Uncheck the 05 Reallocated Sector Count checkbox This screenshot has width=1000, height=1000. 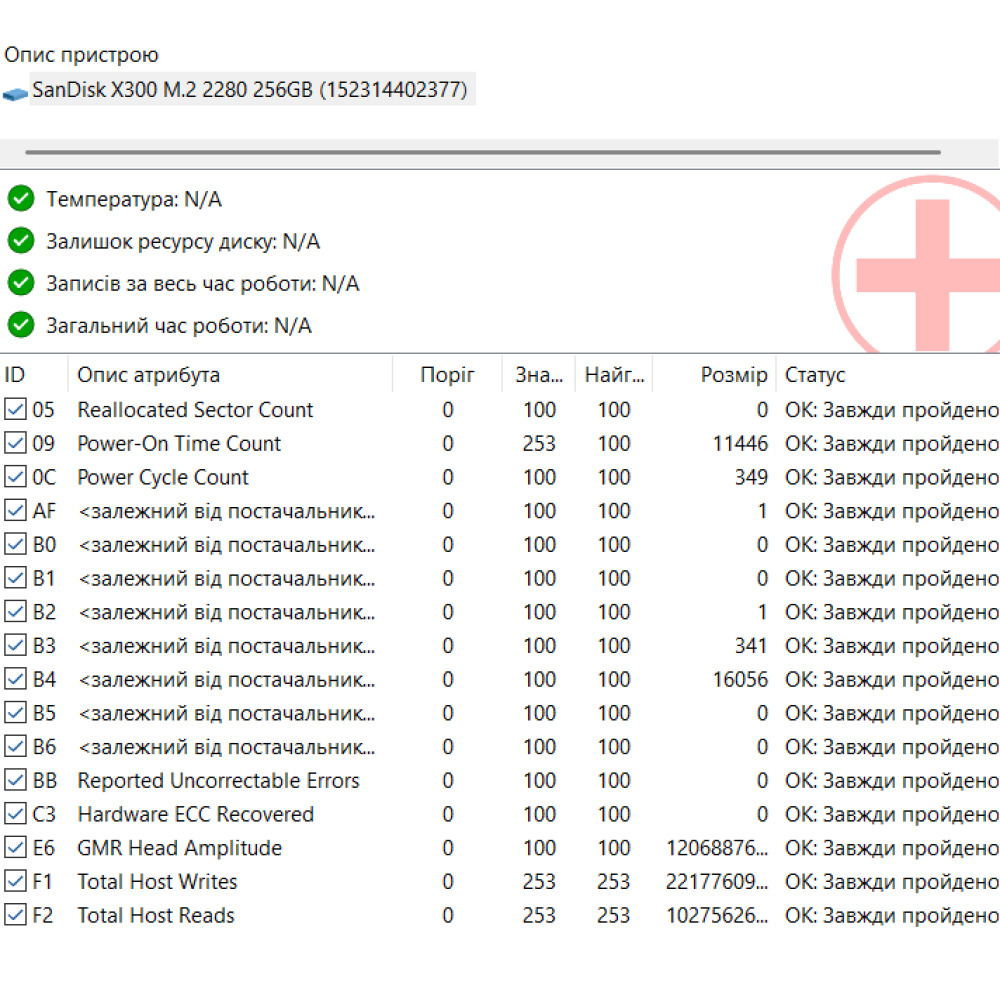click(x=15, y=410)
